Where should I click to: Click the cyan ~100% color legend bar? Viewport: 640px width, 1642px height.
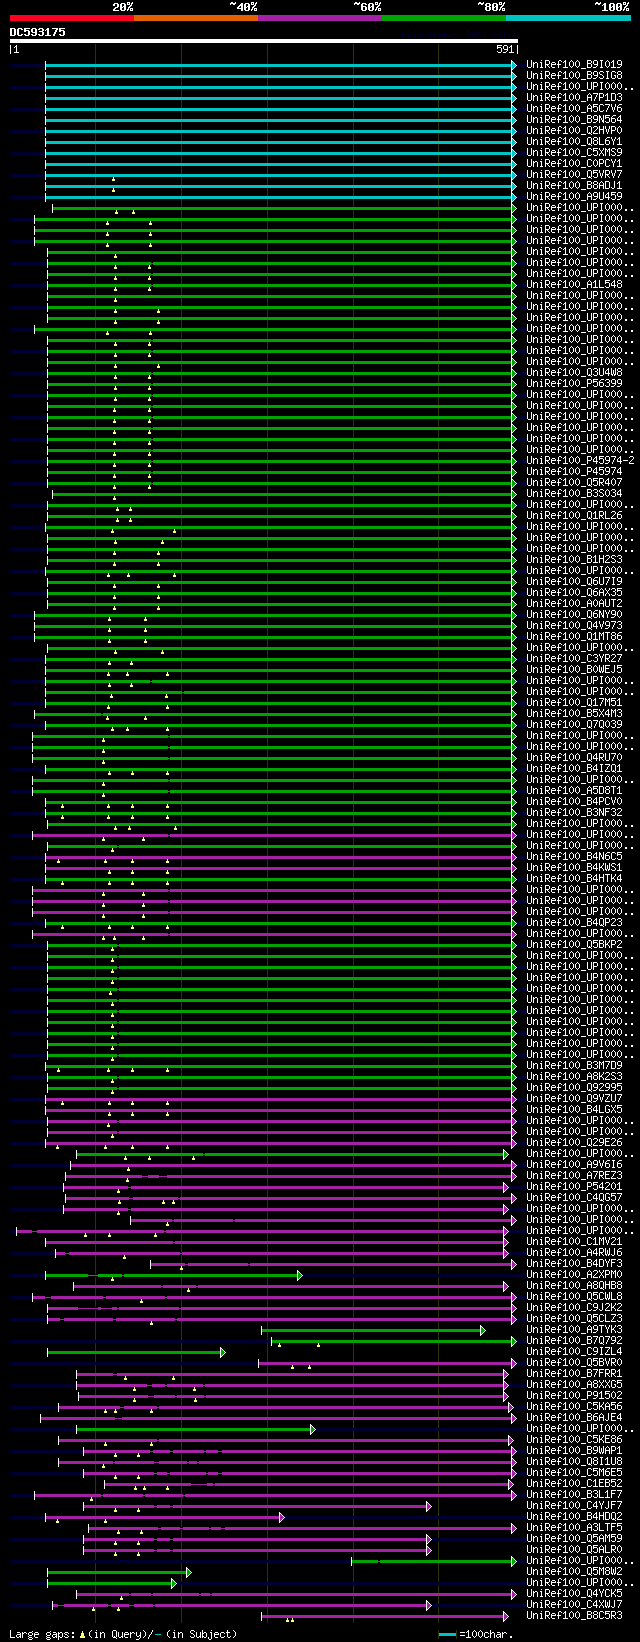pyautogui.click(x=568, y=18)
